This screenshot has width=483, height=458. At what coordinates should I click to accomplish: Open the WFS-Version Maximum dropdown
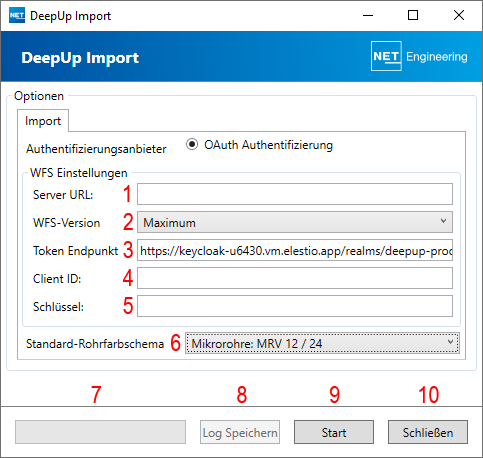[295, 222]
